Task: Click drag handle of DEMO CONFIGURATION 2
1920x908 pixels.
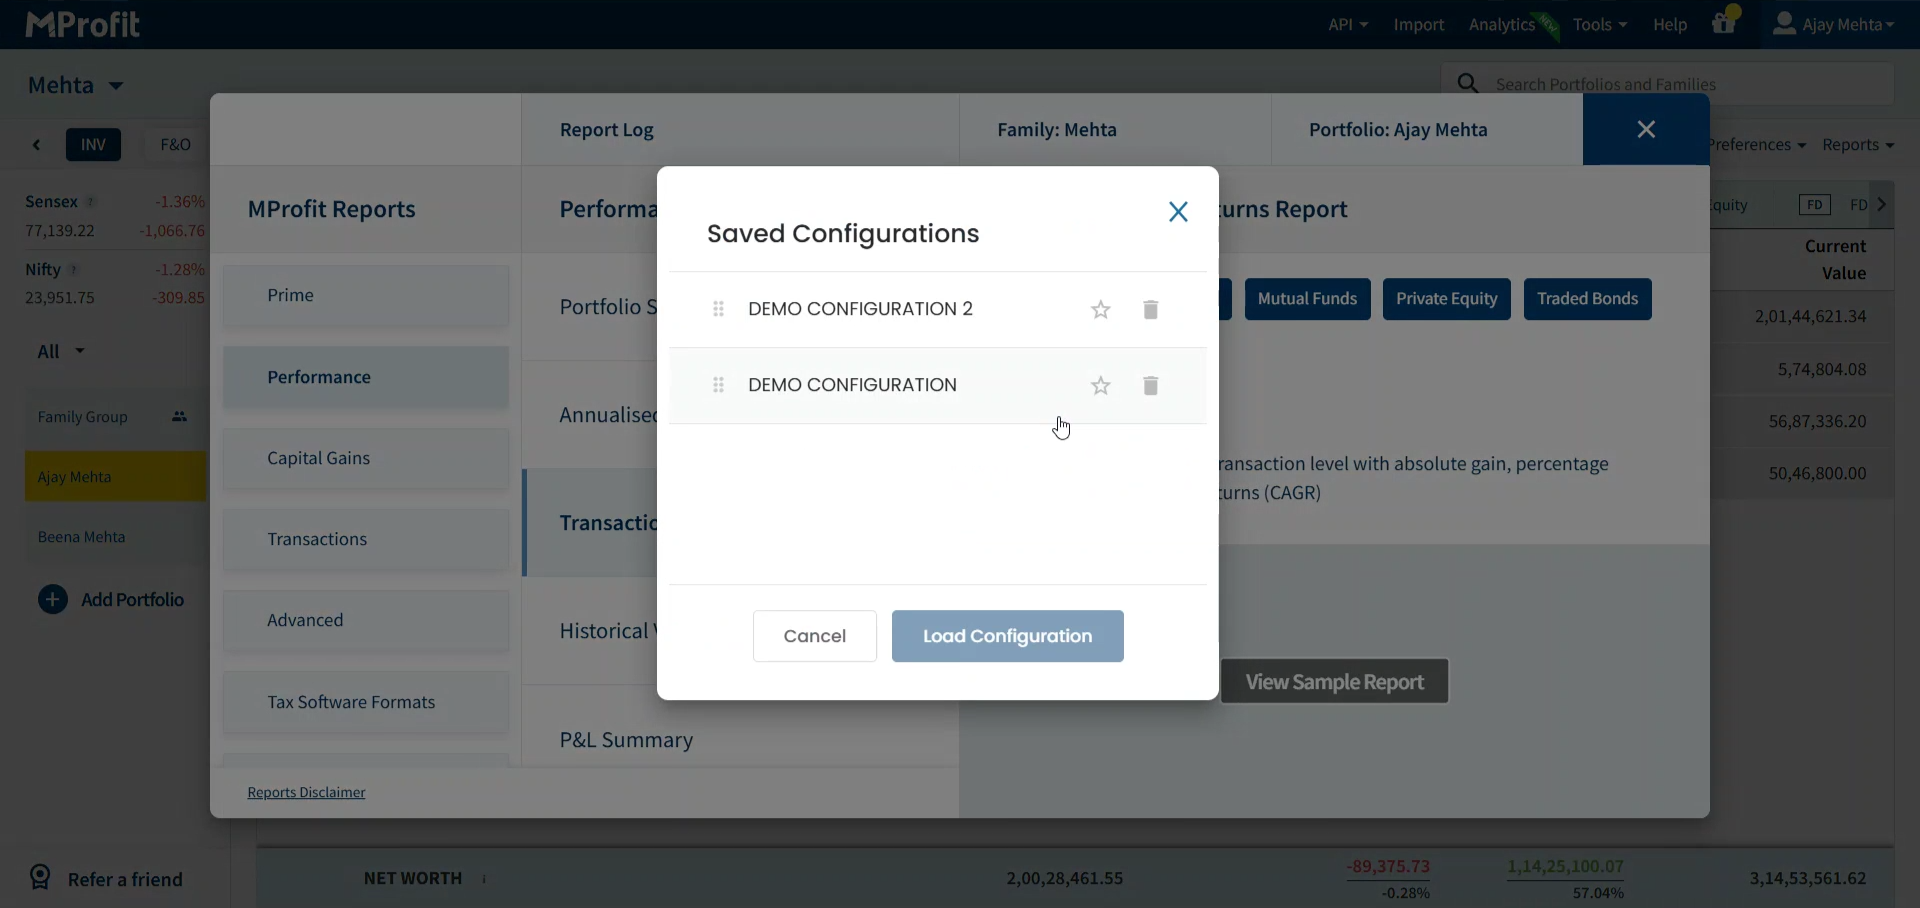Action: coord(718,309)
